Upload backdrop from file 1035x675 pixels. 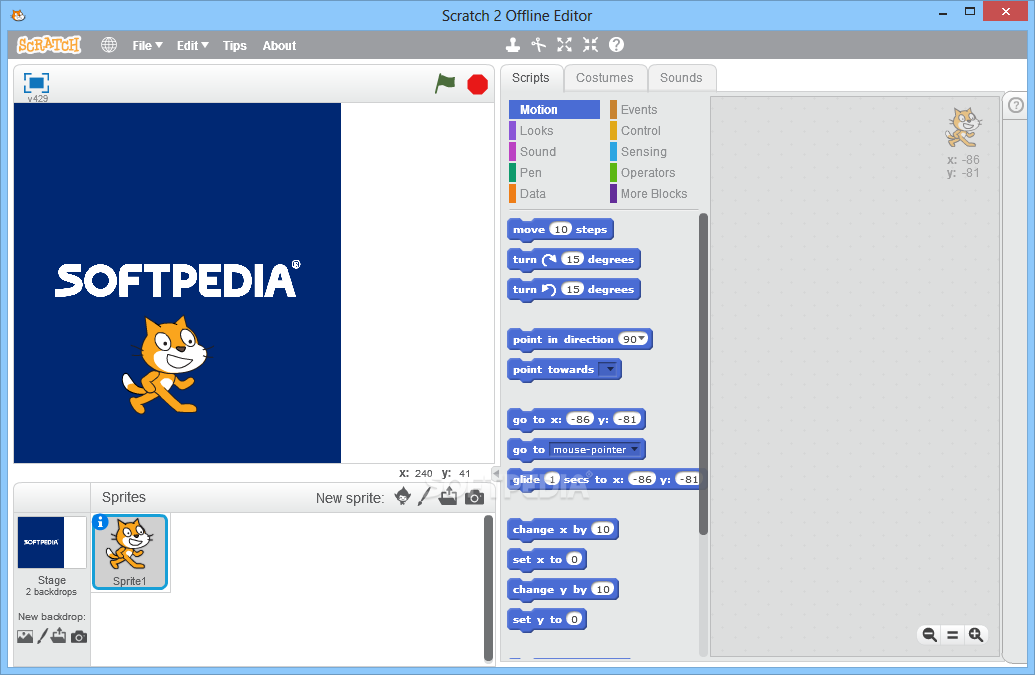tap(59, 636)
